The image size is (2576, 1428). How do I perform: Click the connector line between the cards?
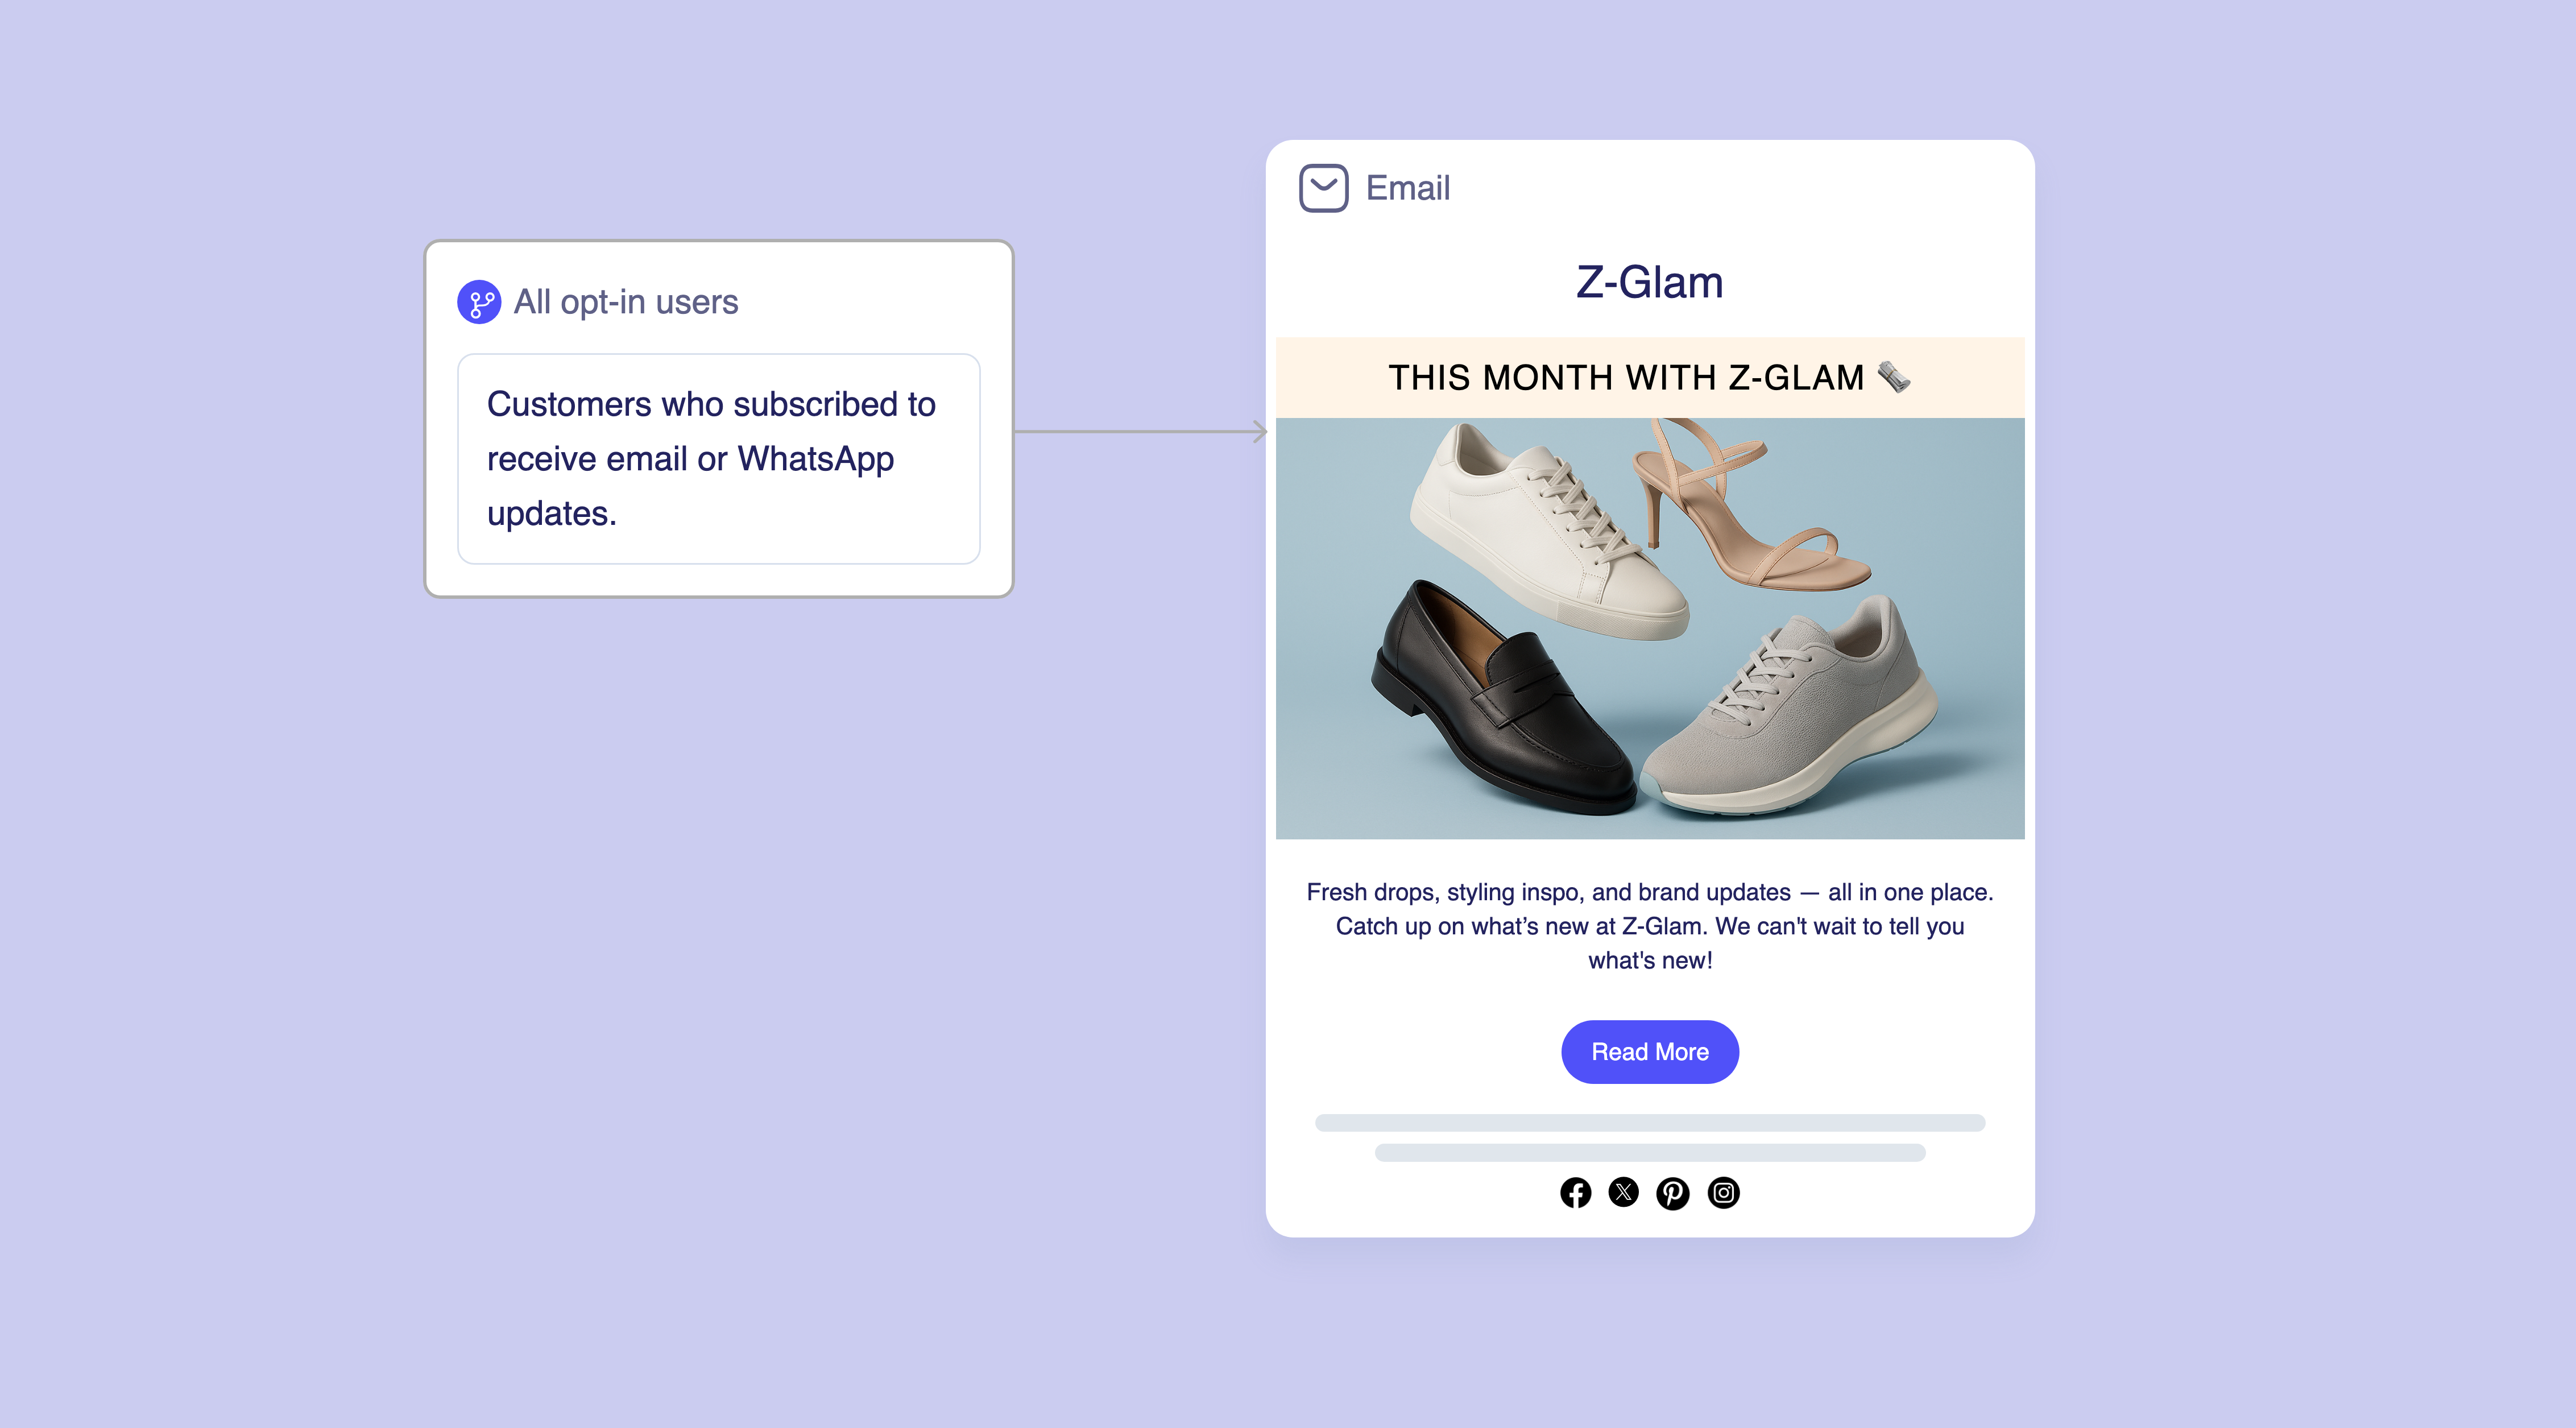point(1135,432)
